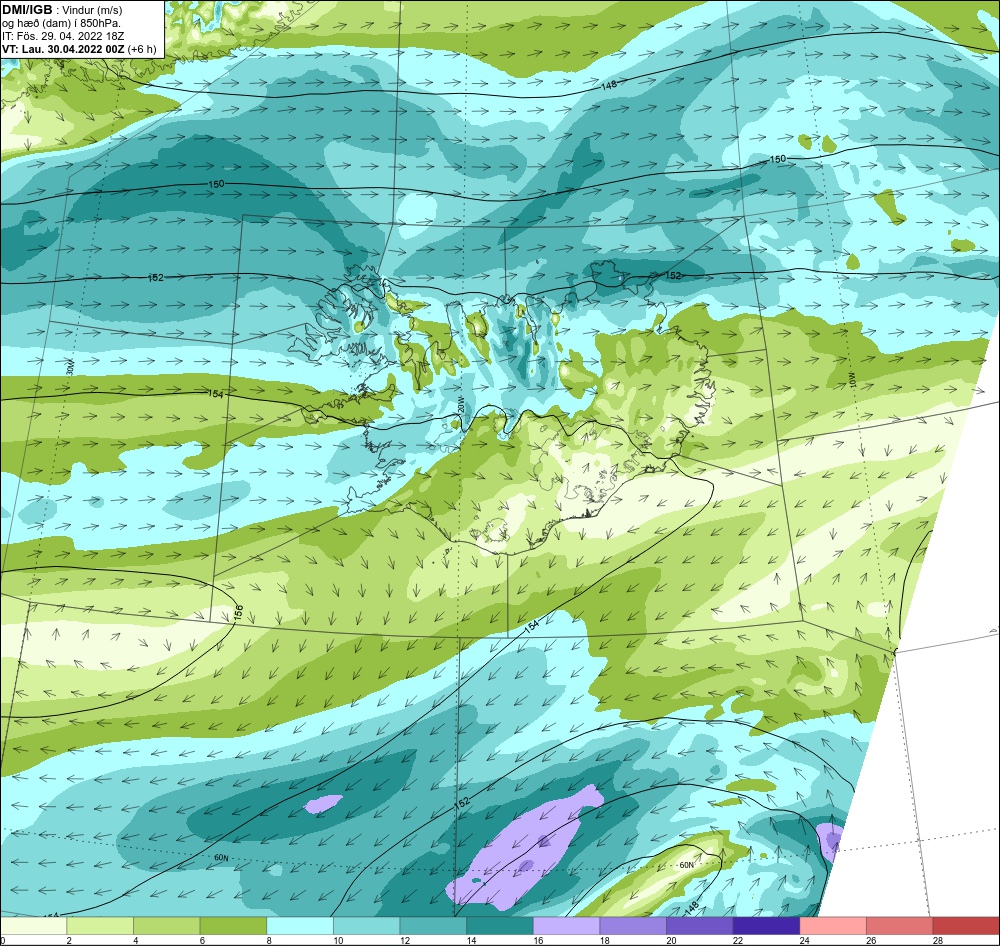
Task: Click the legend tick value 2
Action: point(69,940)
